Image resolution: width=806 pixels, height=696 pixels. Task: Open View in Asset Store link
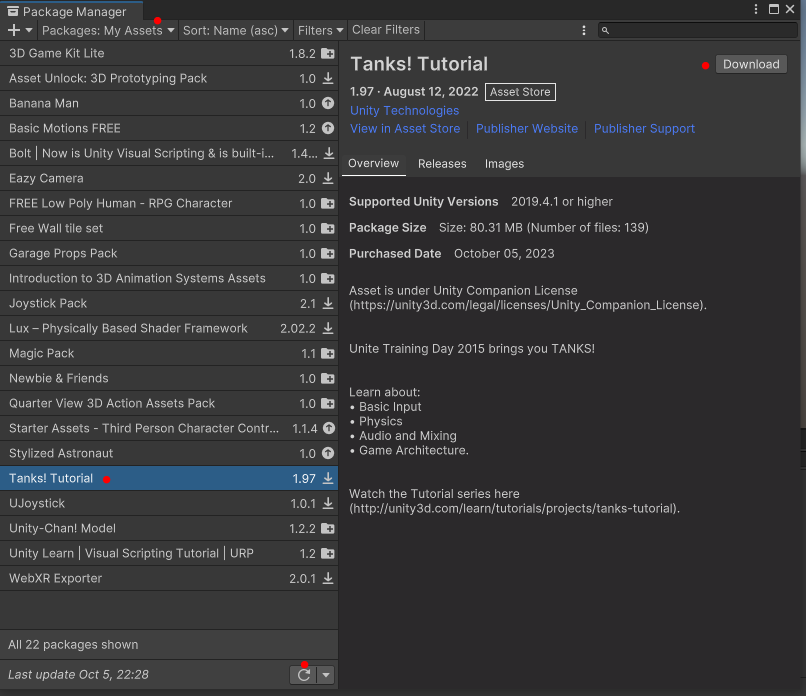pyautogui.click(x=405, y=129)
